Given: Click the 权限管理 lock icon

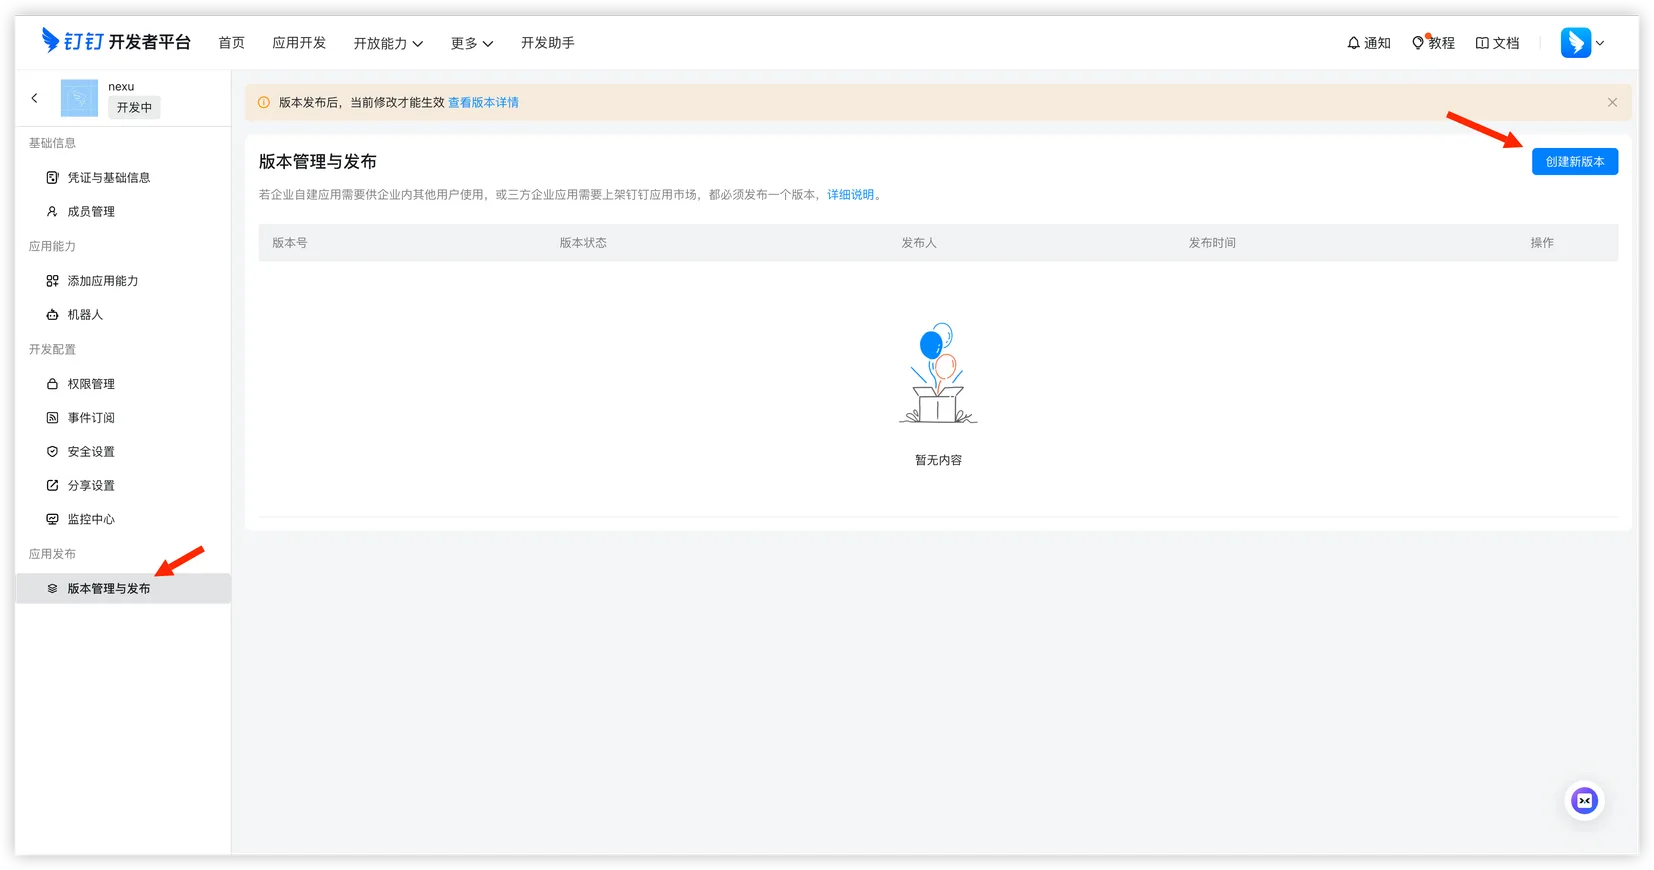Looking at the screenshot, I should tap(52, 384).
